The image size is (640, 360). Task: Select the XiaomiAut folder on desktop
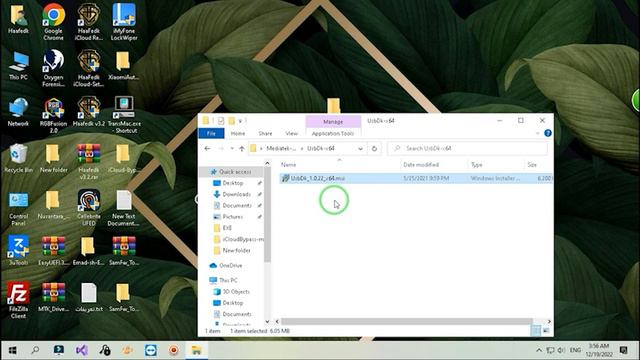click(124, 65)
